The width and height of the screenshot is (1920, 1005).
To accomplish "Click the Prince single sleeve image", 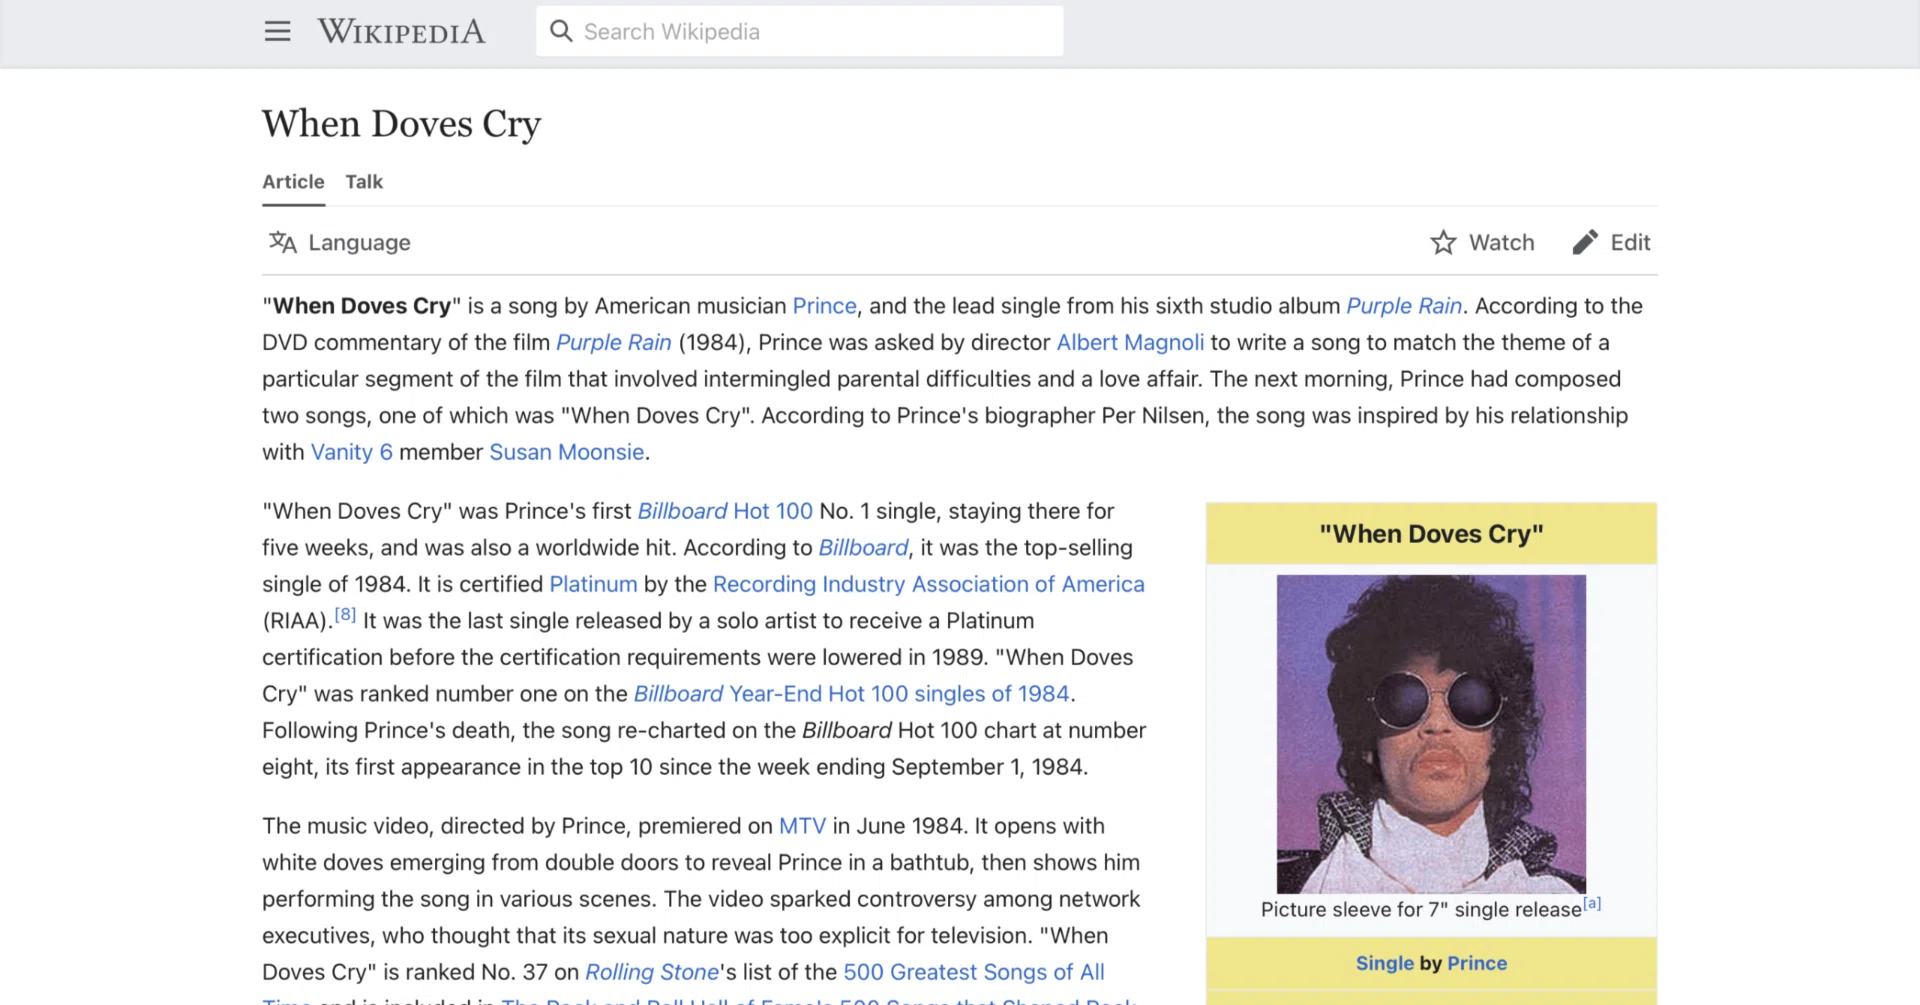I will coord(1431,734).
